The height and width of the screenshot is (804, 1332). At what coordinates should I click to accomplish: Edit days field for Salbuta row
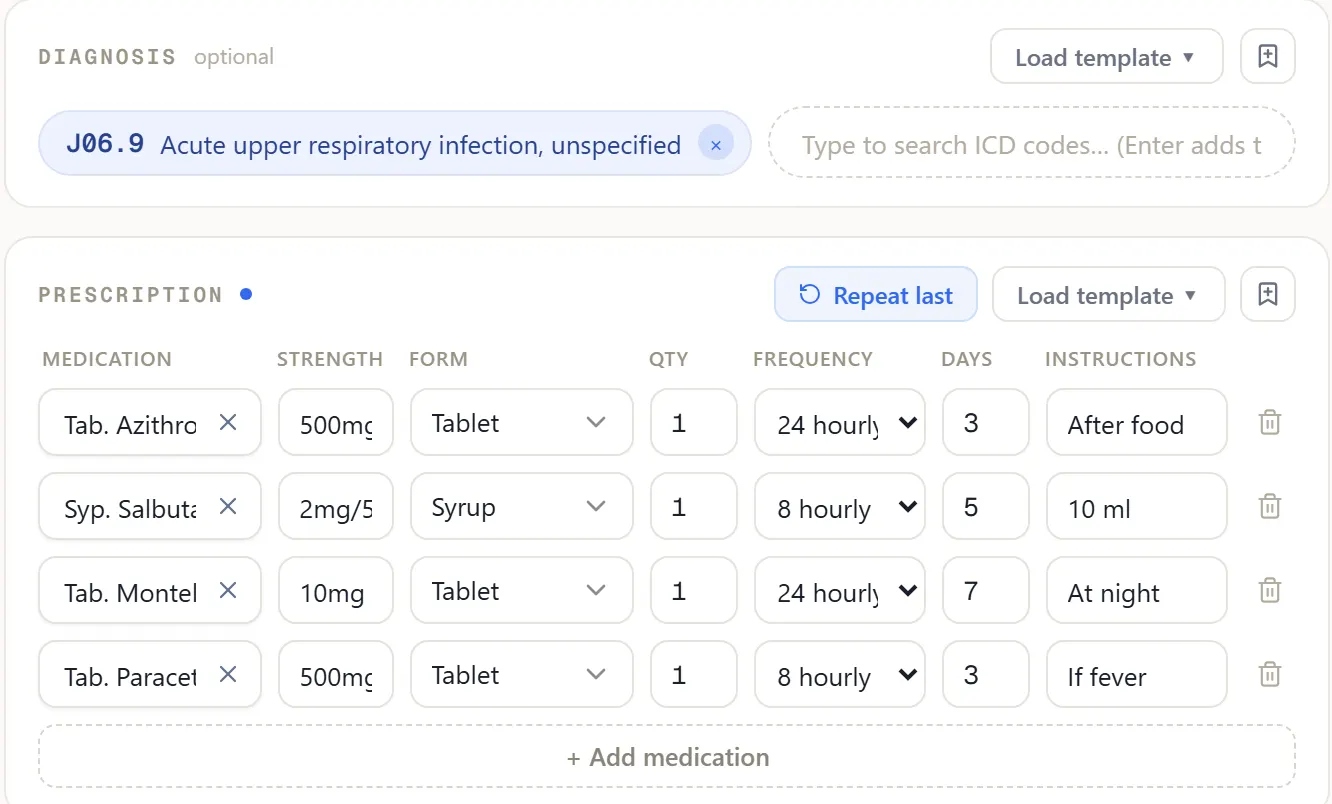[986, 507]
